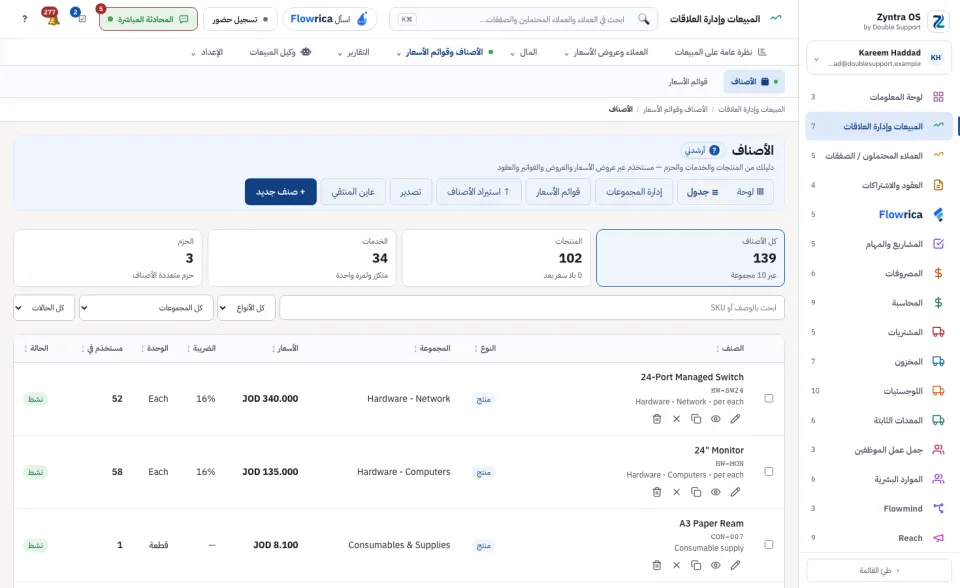The image size is (960, 588).
Task: Expand the التقارير menu
Action: pyautogui.click(x=354, y=52)
